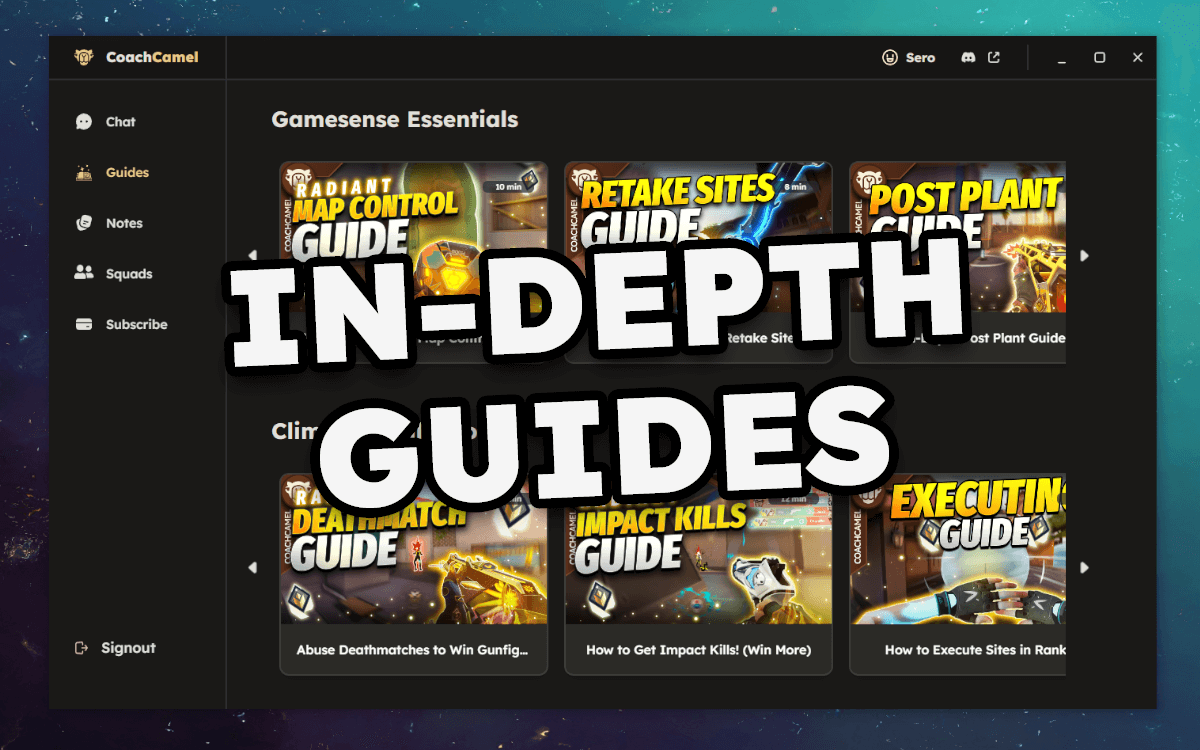Screen dimensions: 1200x750
Task: Click the Signout arrow icon
Action: coord(82,648)
